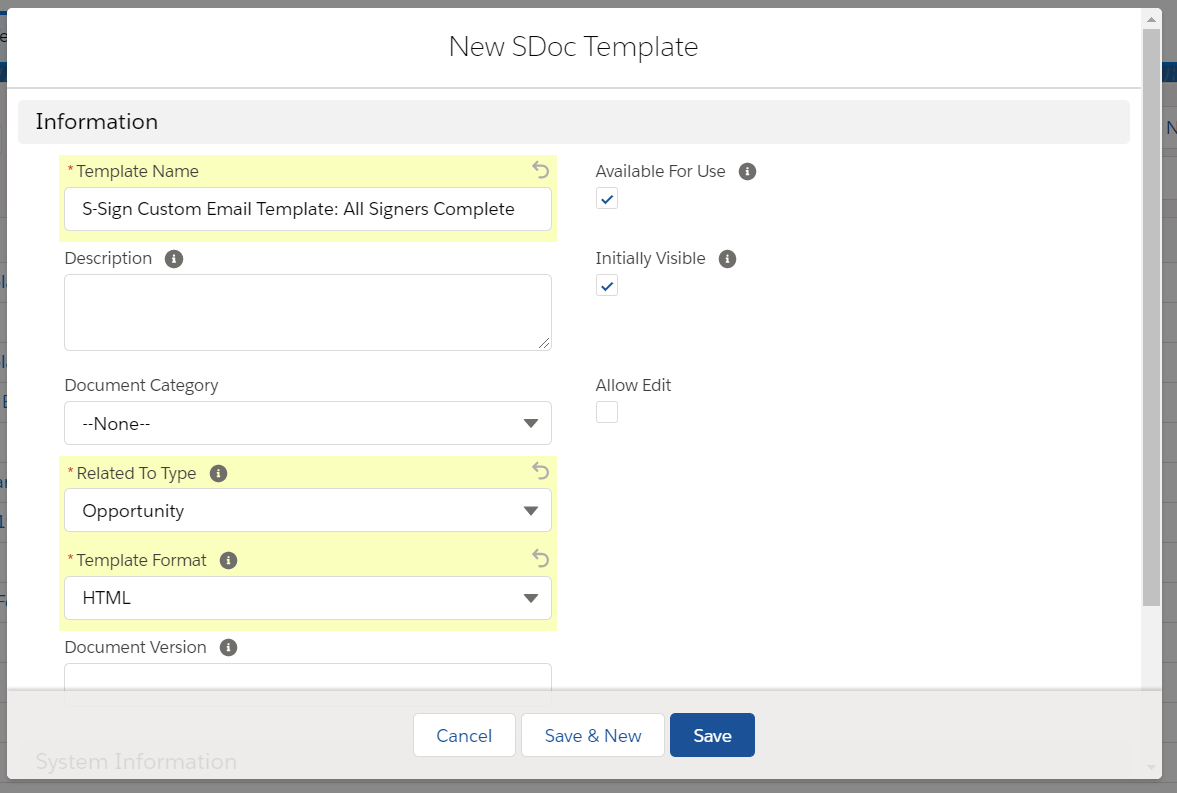The width and height of the screenshot is (1177, 793).
Task: Click the Save button
Action: [x=712, y=735]
